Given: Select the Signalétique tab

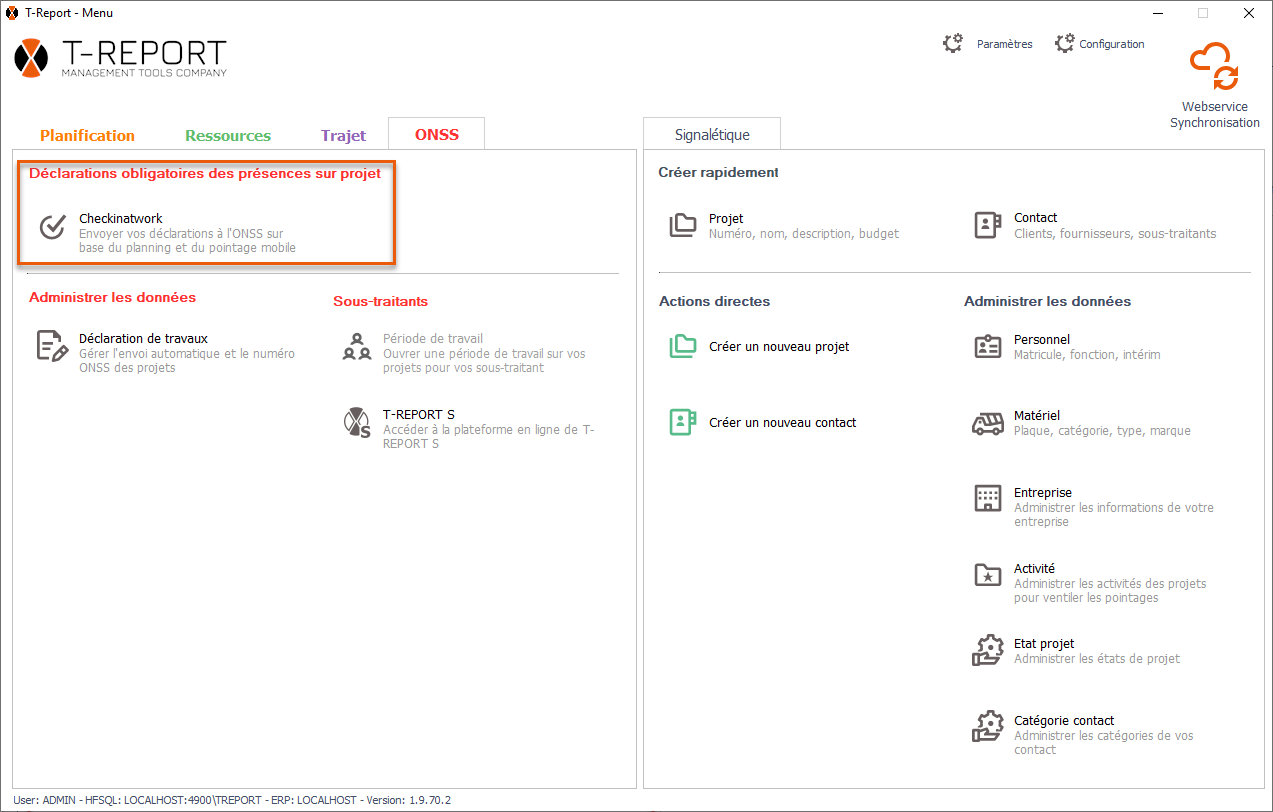Looking at the screenshot, I should [x=712, y=135].
